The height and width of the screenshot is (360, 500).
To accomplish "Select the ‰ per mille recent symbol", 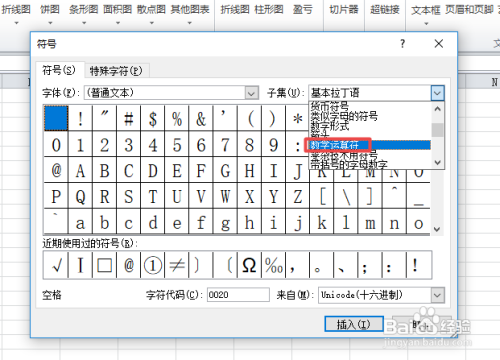I will click(x=274, y=265).
